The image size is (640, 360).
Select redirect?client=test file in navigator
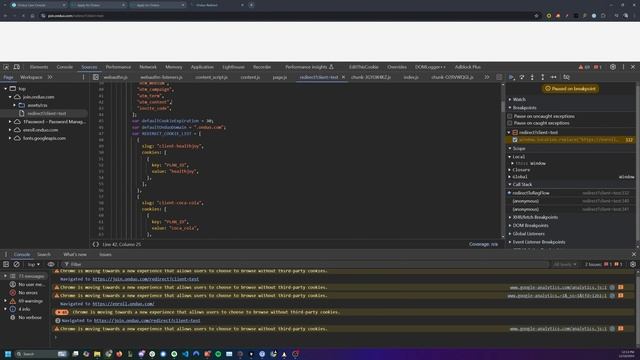coord(47,113)
